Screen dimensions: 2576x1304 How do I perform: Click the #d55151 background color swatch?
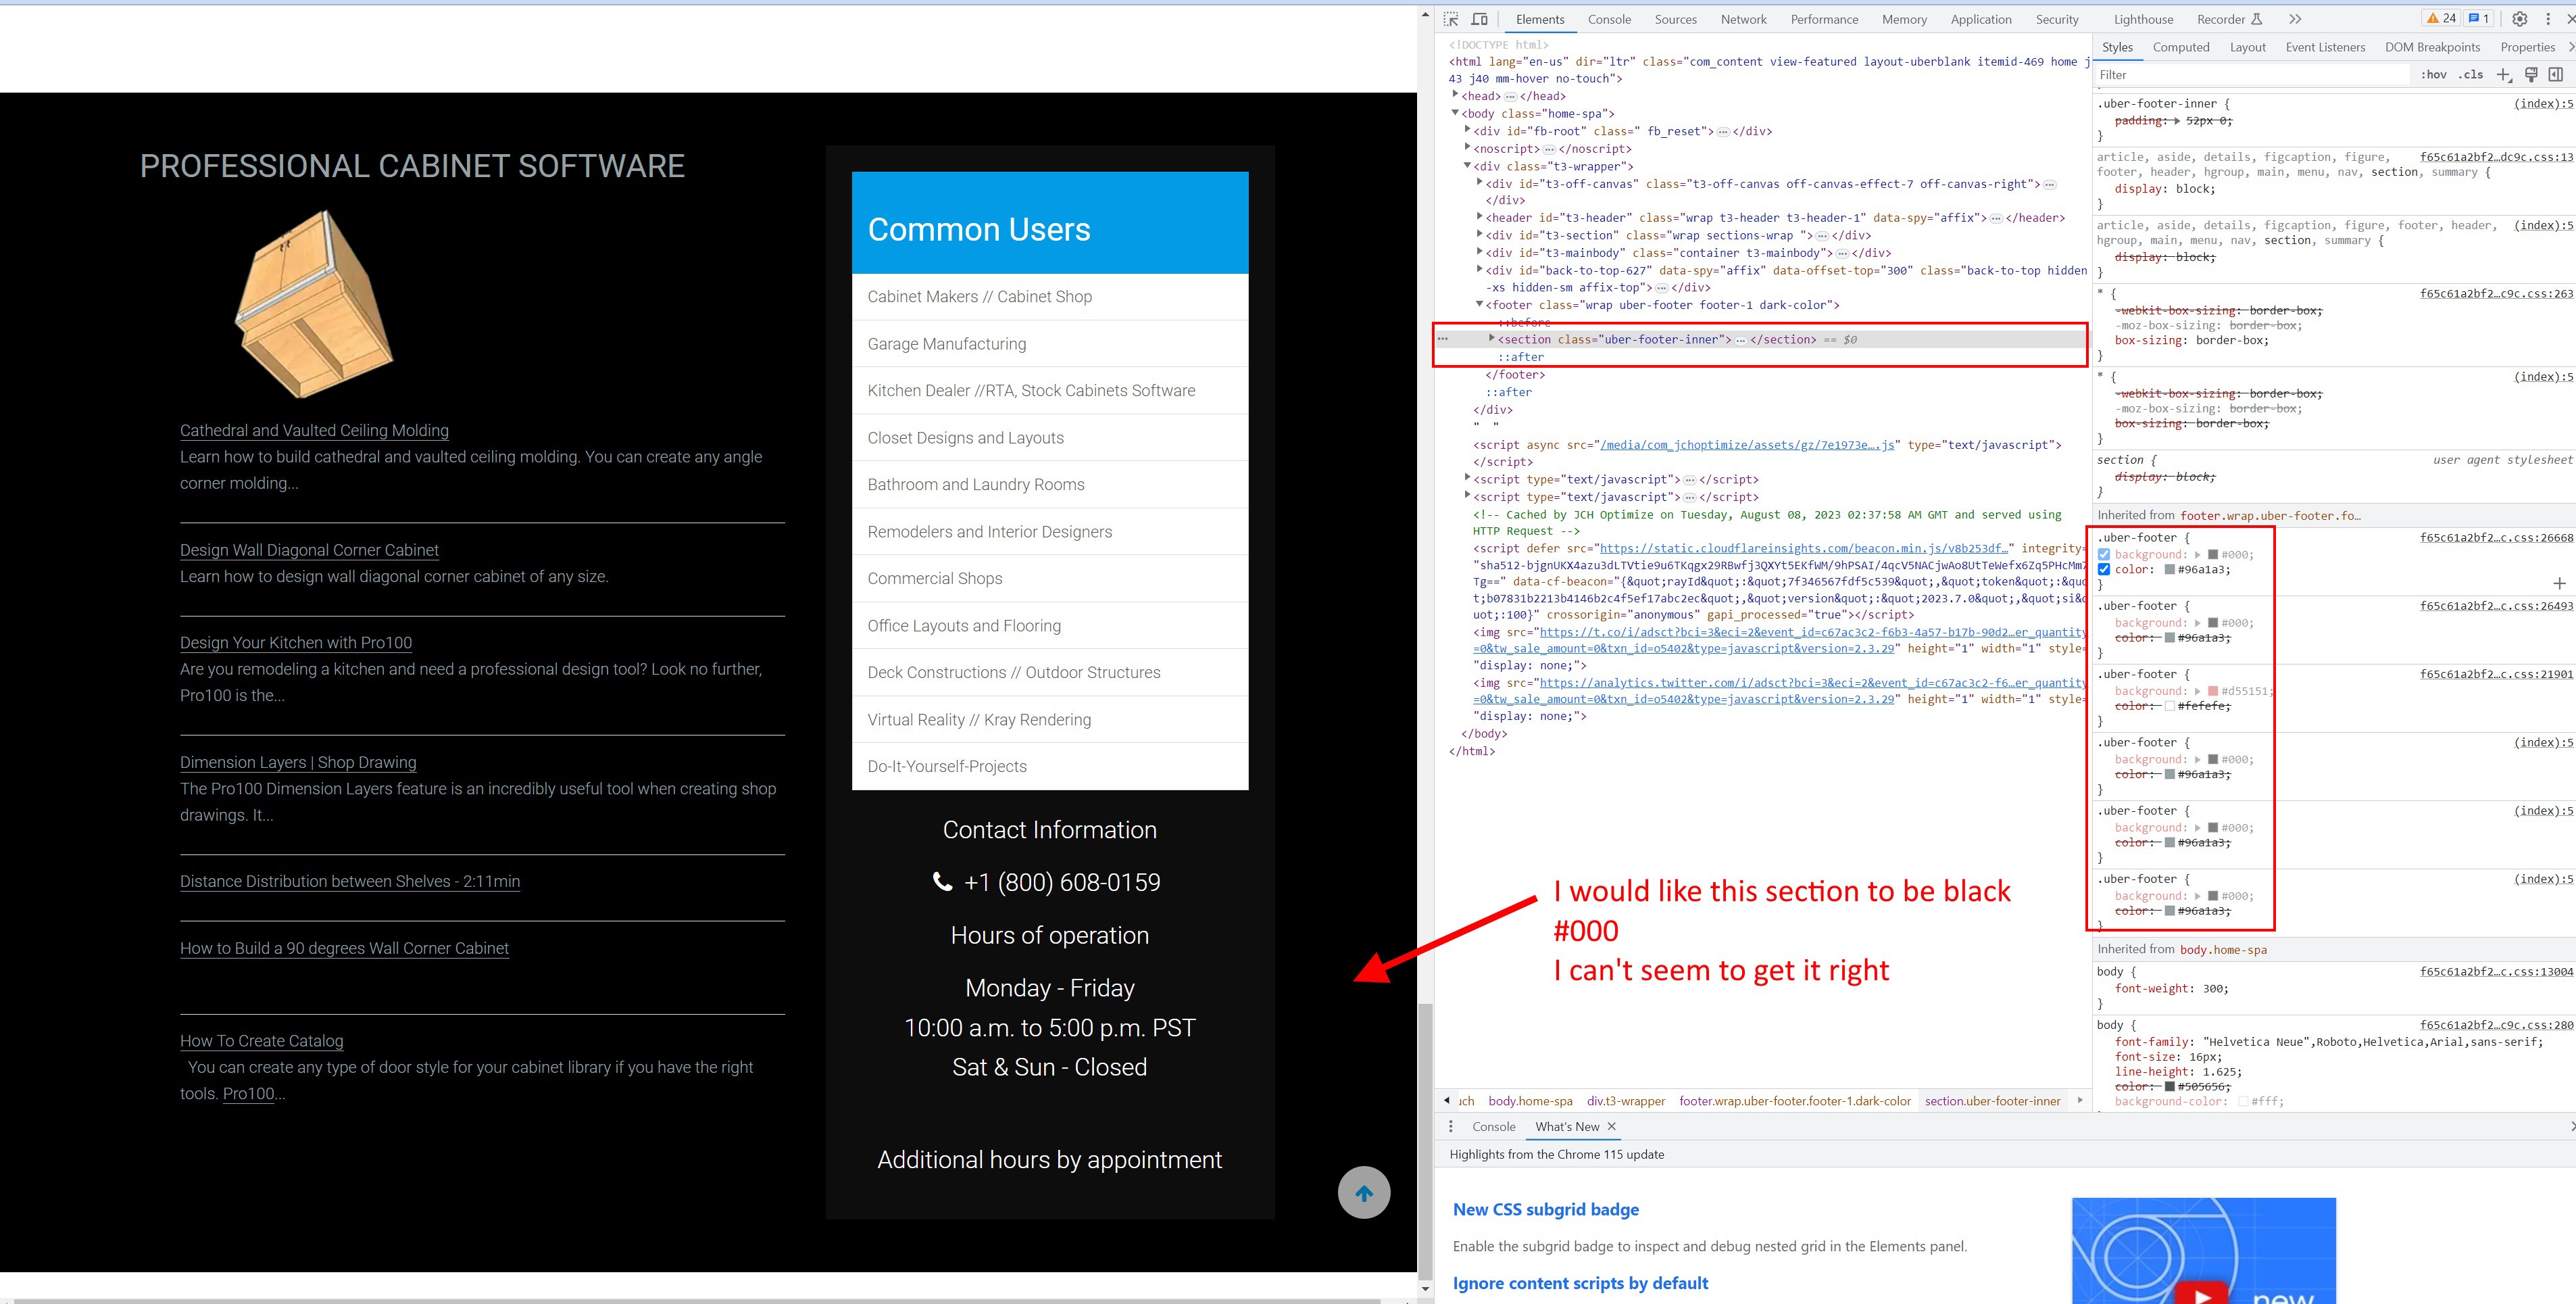[2213, 691]
